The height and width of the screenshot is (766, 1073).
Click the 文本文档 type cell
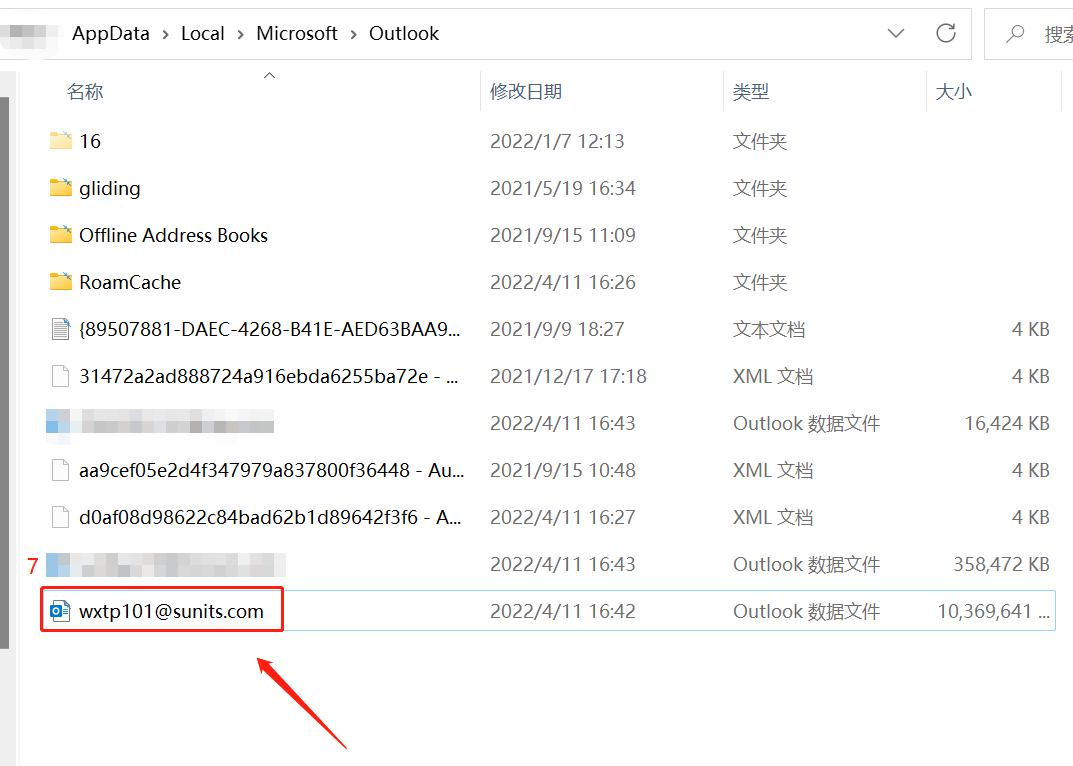coord(768,329)
